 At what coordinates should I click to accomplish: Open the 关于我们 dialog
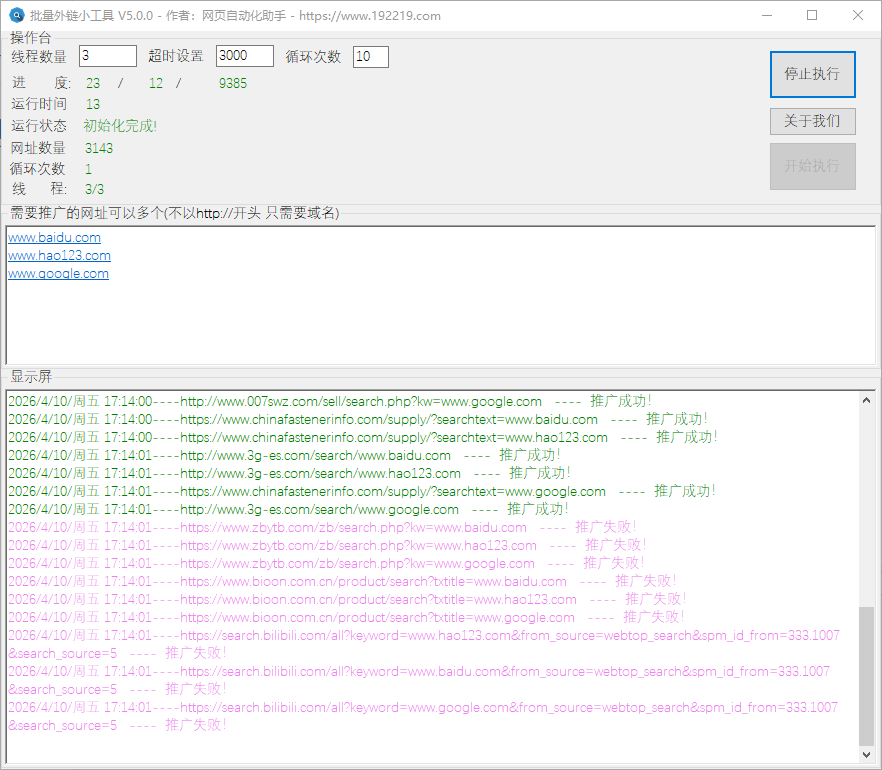coord(812,121)
